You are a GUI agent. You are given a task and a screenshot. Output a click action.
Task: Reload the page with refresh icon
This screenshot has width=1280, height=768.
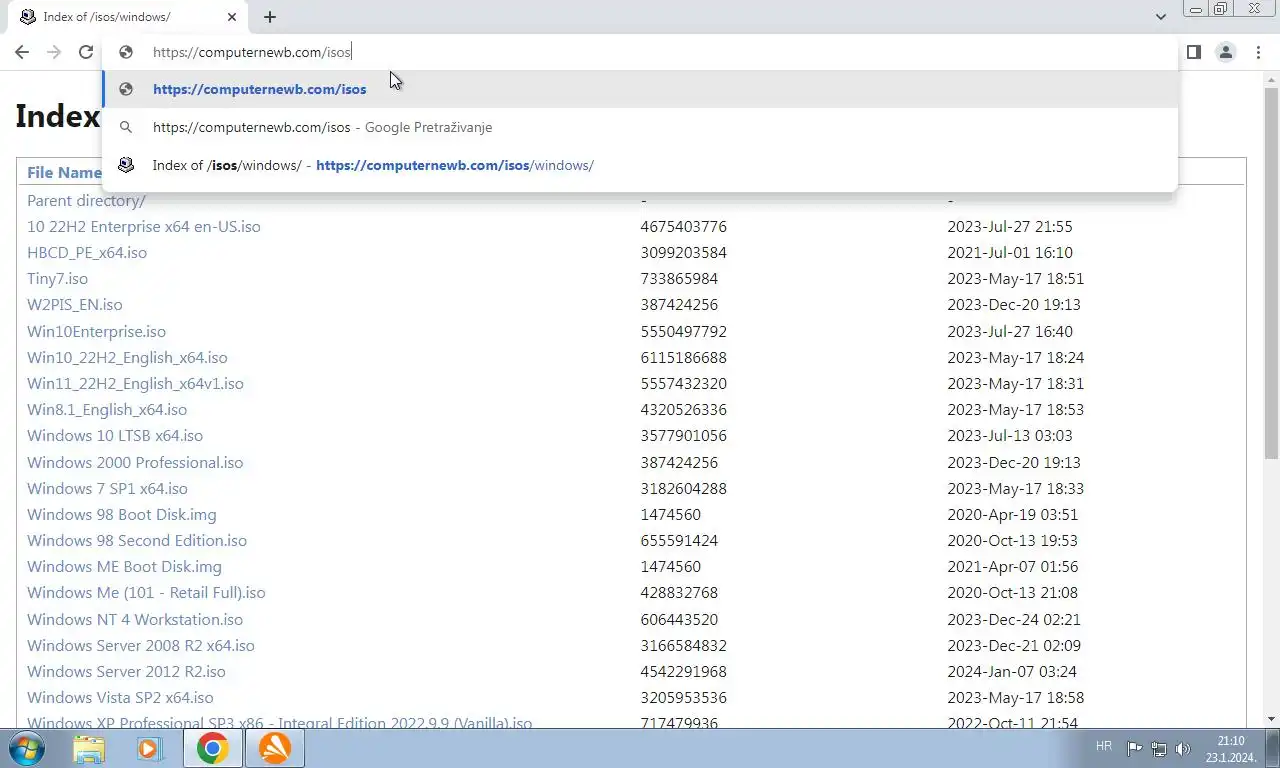click(86, 52)
